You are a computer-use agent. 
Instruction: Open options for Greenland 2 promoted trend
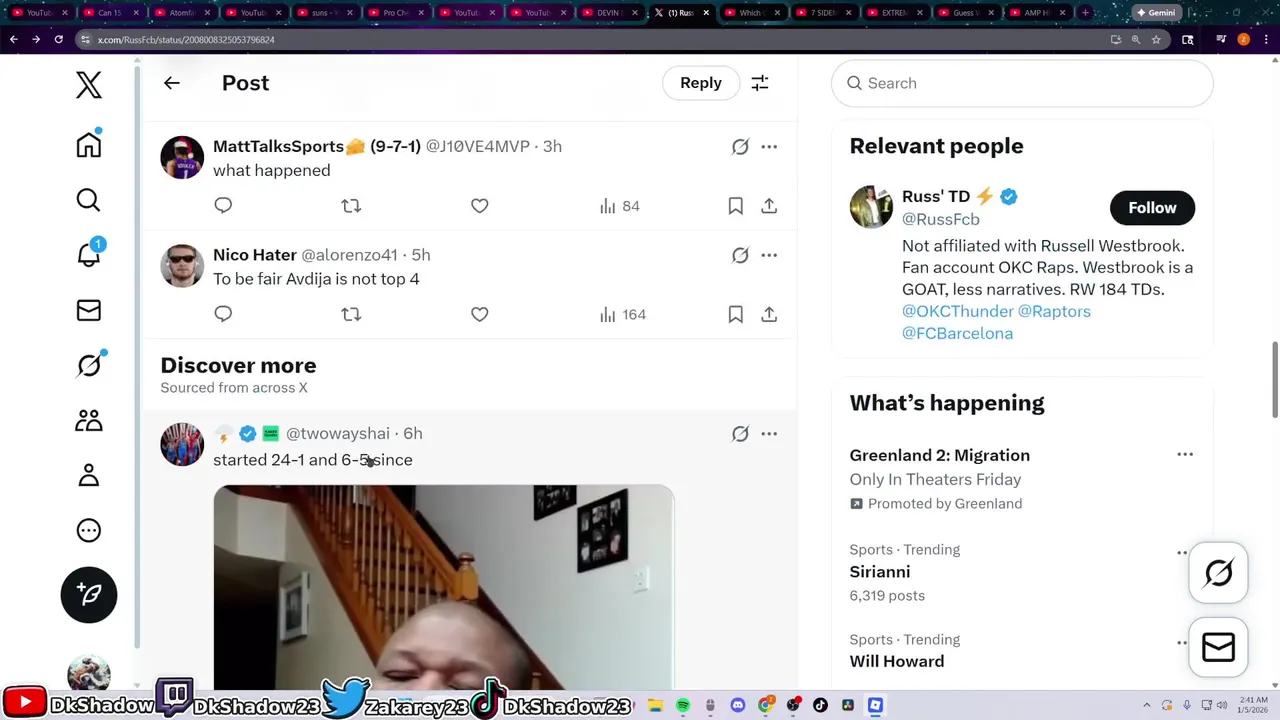point(1185,455)
